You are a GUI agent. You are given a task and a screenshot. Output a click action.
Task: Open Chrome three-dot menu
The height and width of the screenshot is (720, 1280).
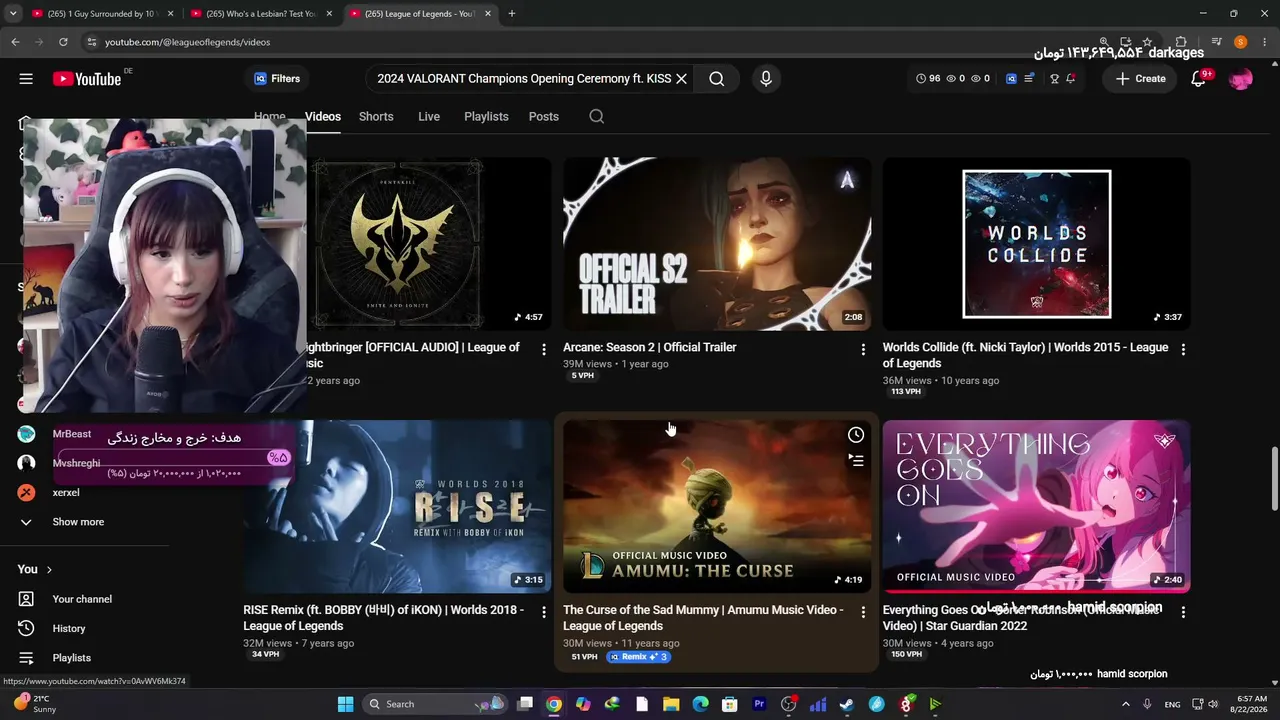click(x=1263, y=42)
